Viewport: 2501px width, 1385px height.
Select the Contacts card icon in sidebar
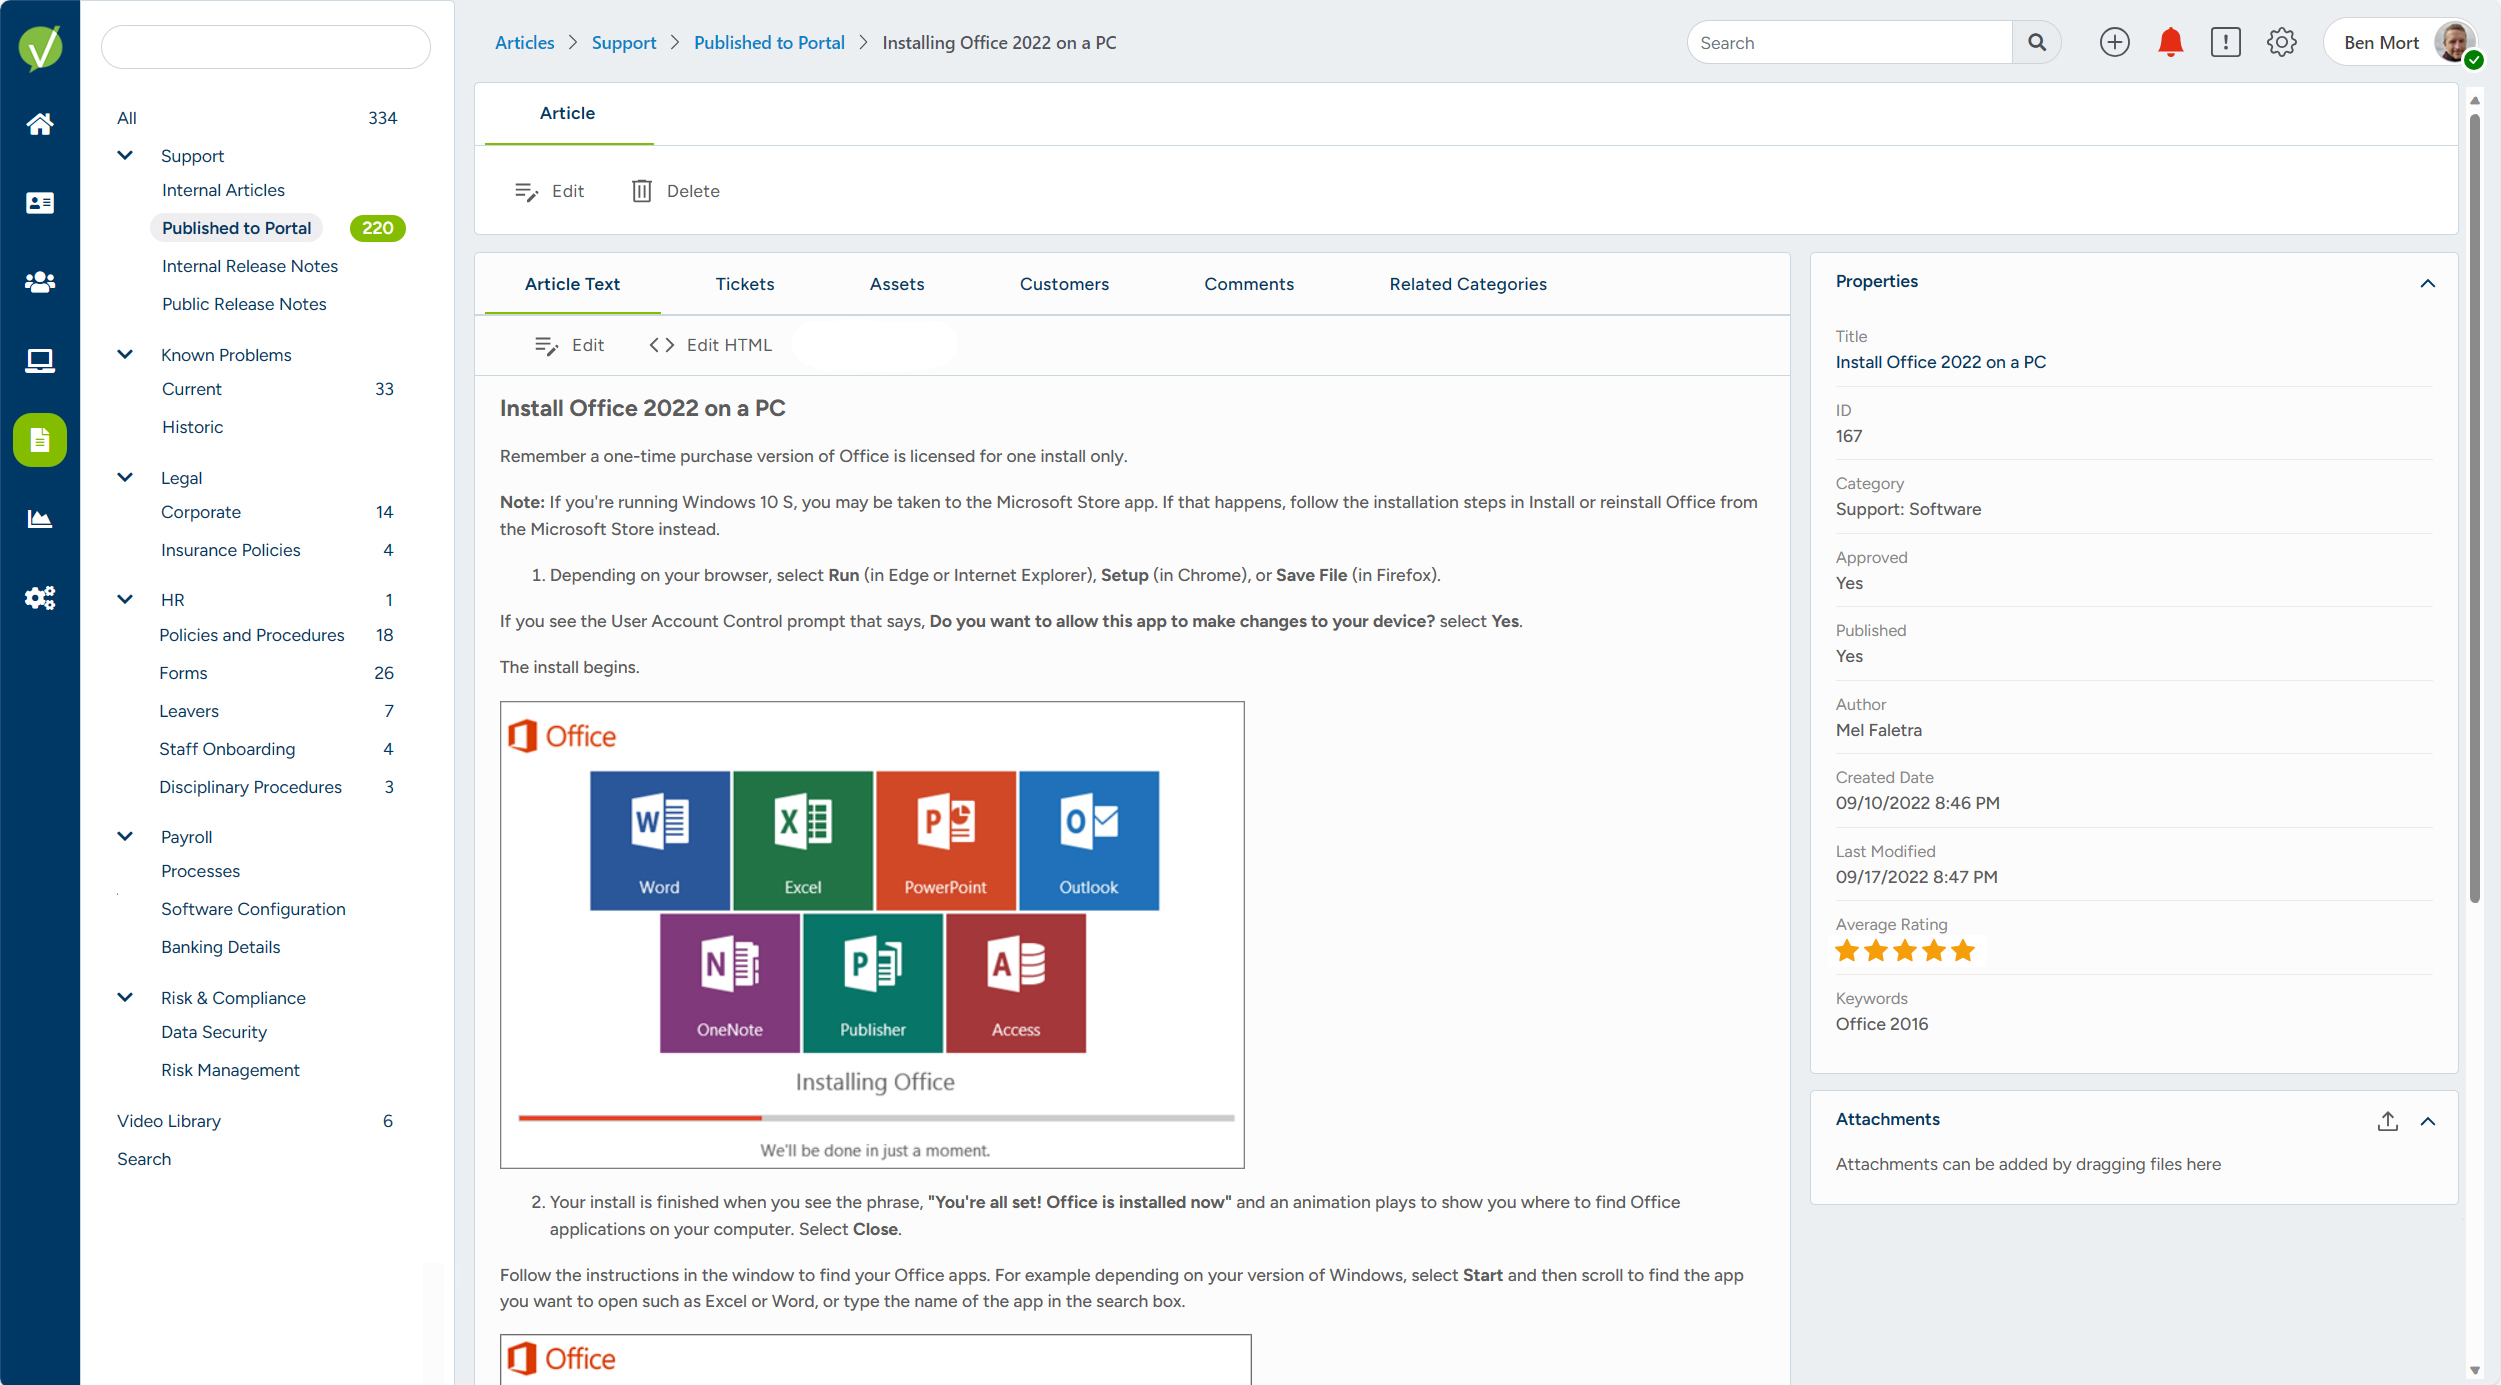[x=39, y=203]
